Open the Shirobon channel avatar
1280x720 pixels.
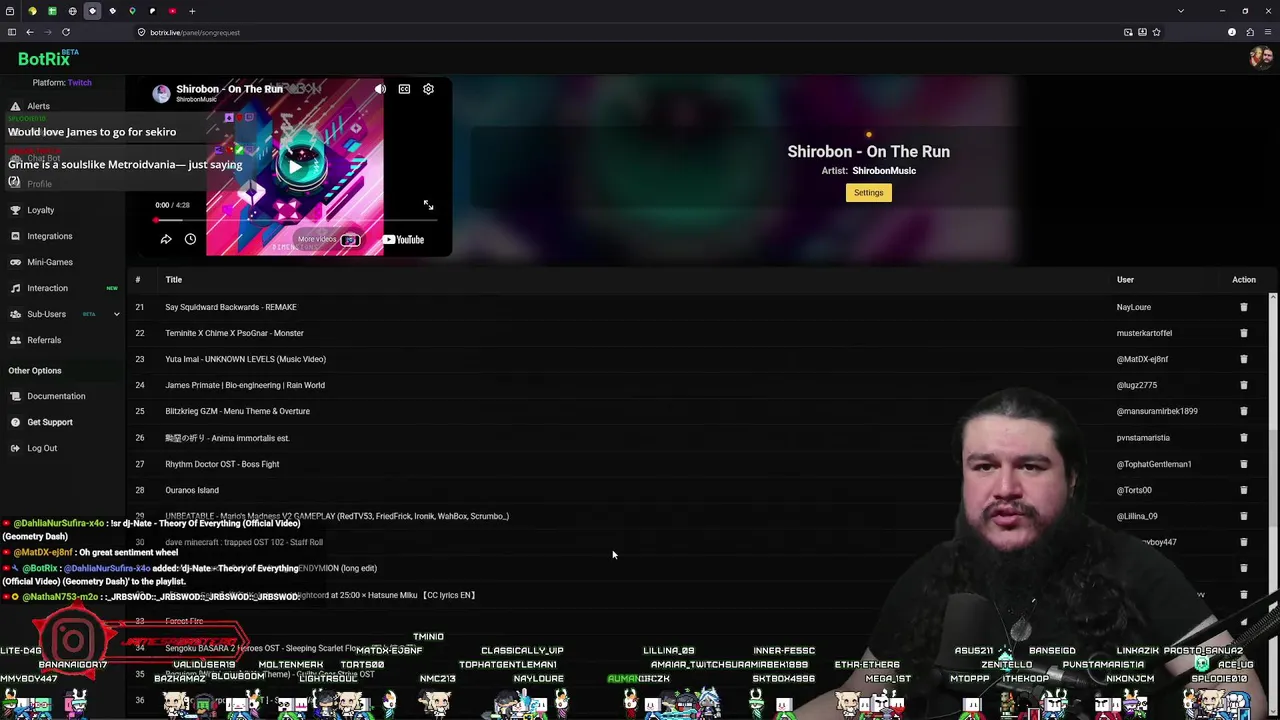pos(161,93)
